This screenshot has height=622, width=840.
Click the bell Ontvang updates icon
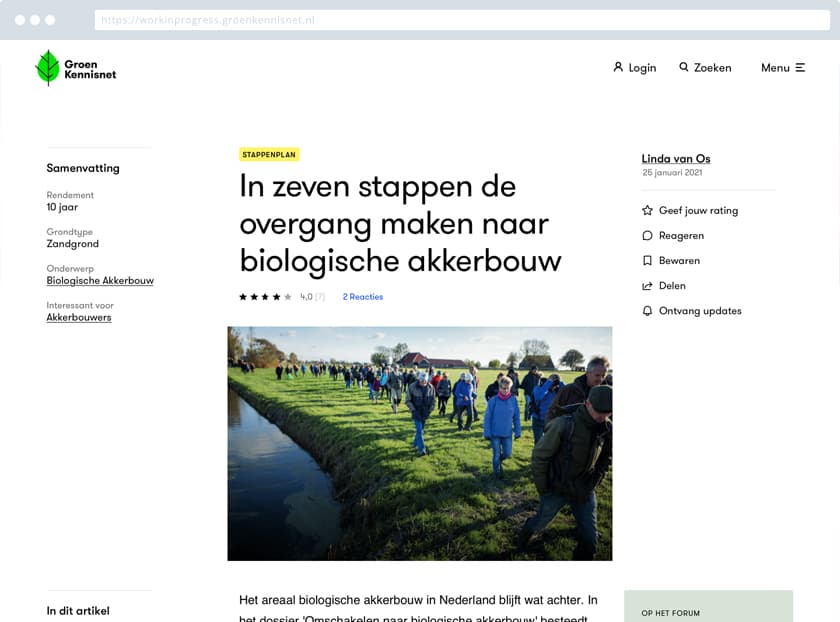click(x=647, y=311)
